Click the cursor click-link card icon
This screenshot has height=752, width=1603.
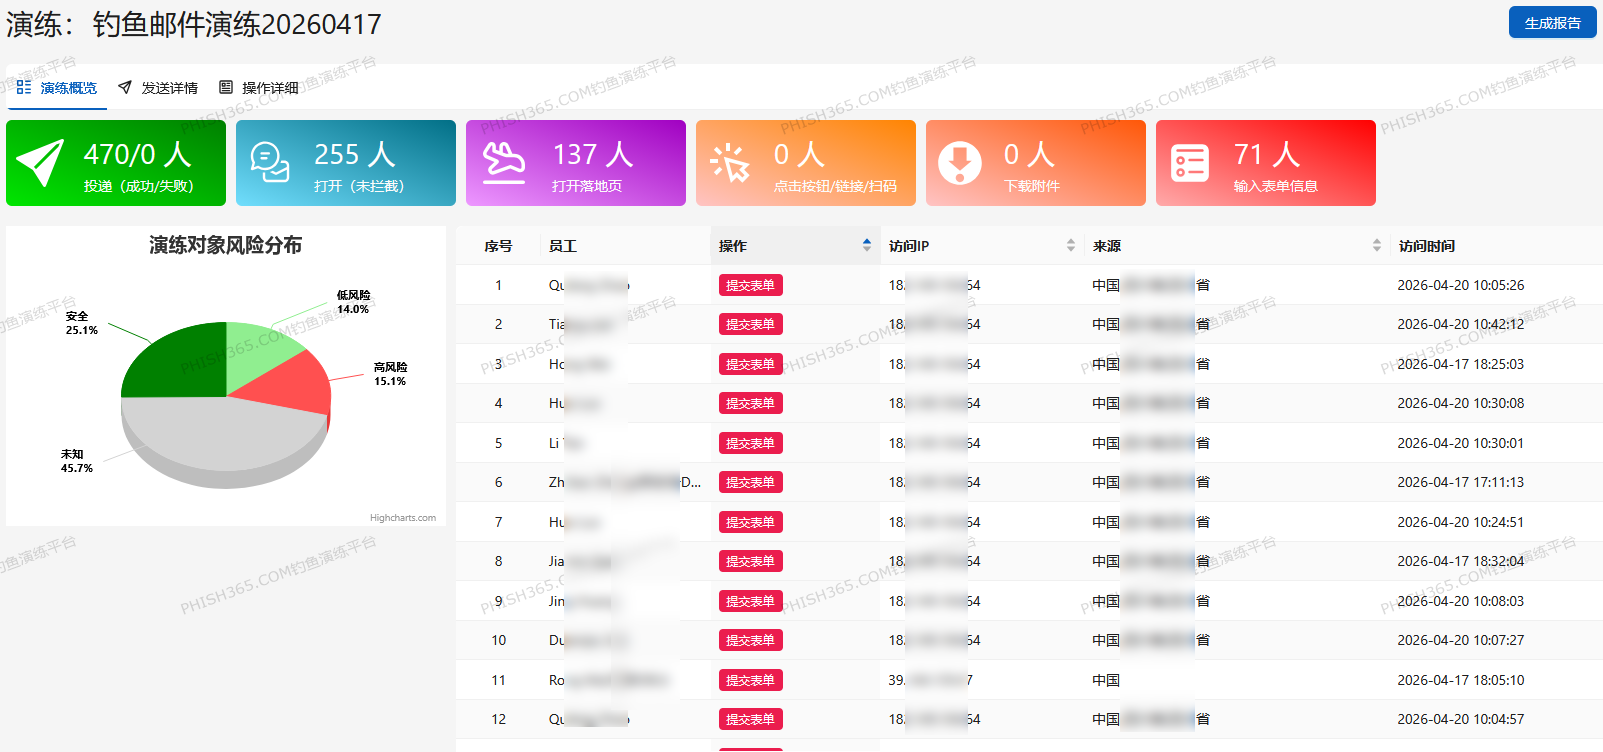pyautogui.click(x=730, y=163)
